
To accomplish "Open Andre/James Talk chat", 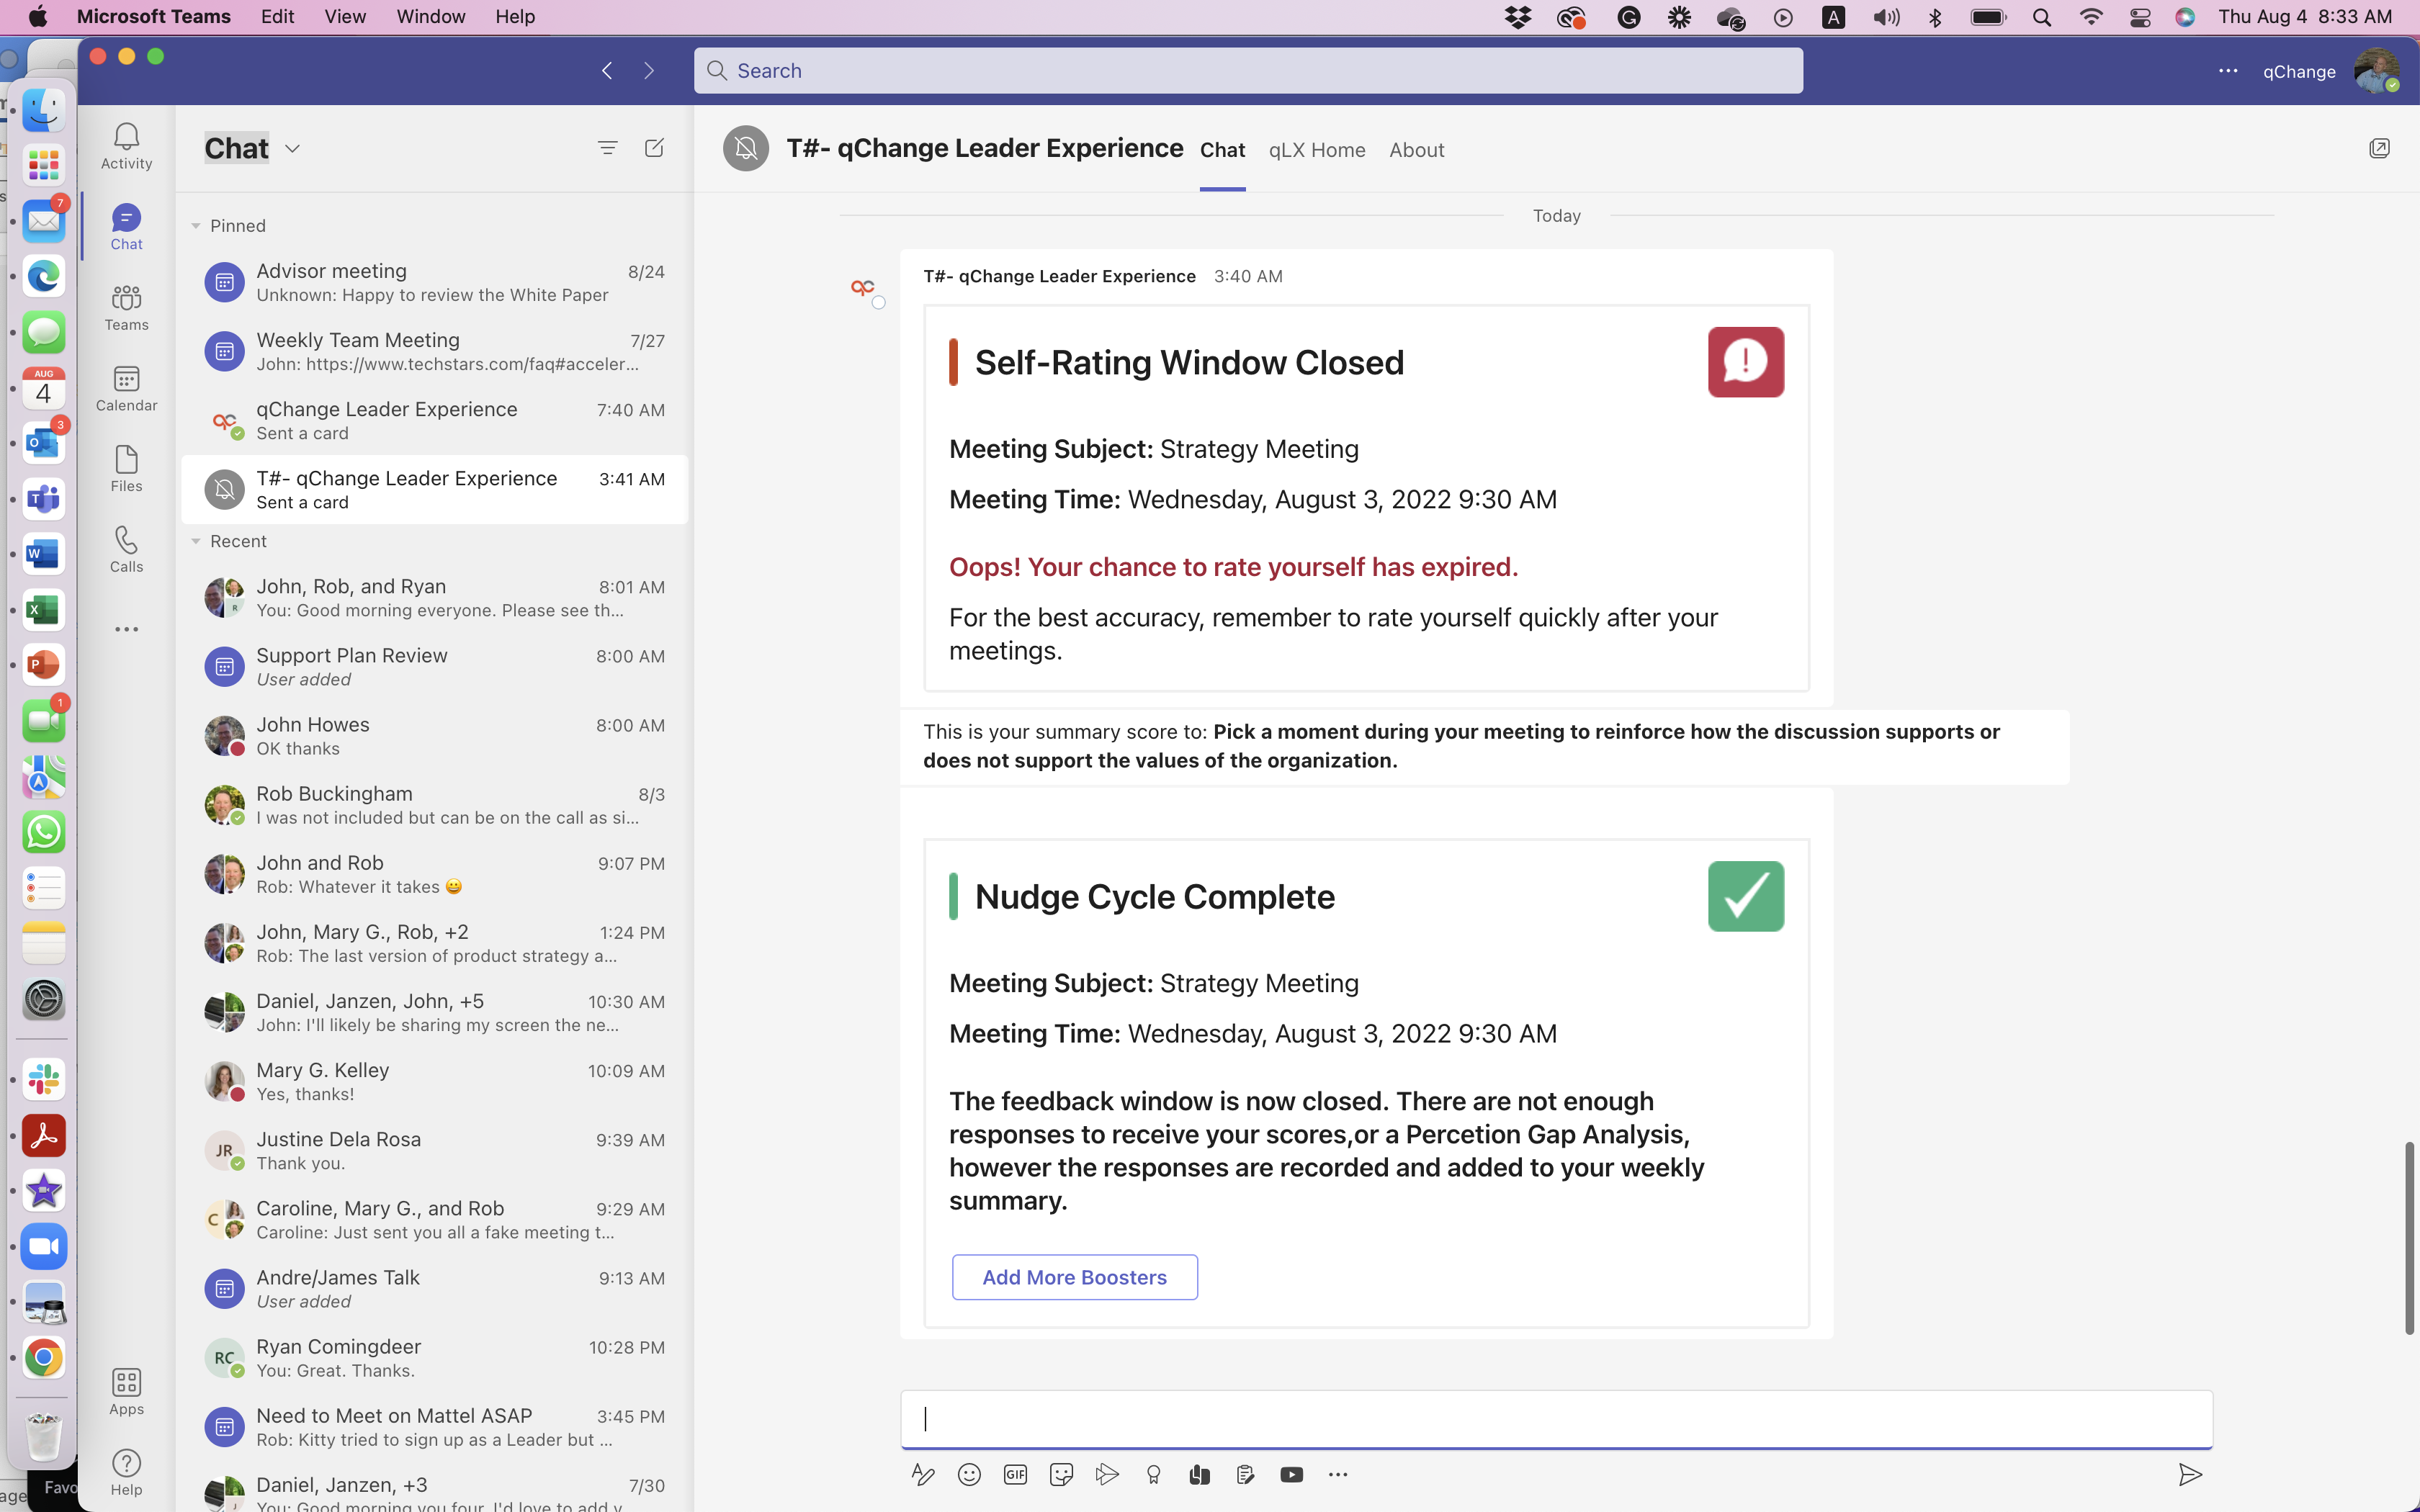I will 434,1288.
